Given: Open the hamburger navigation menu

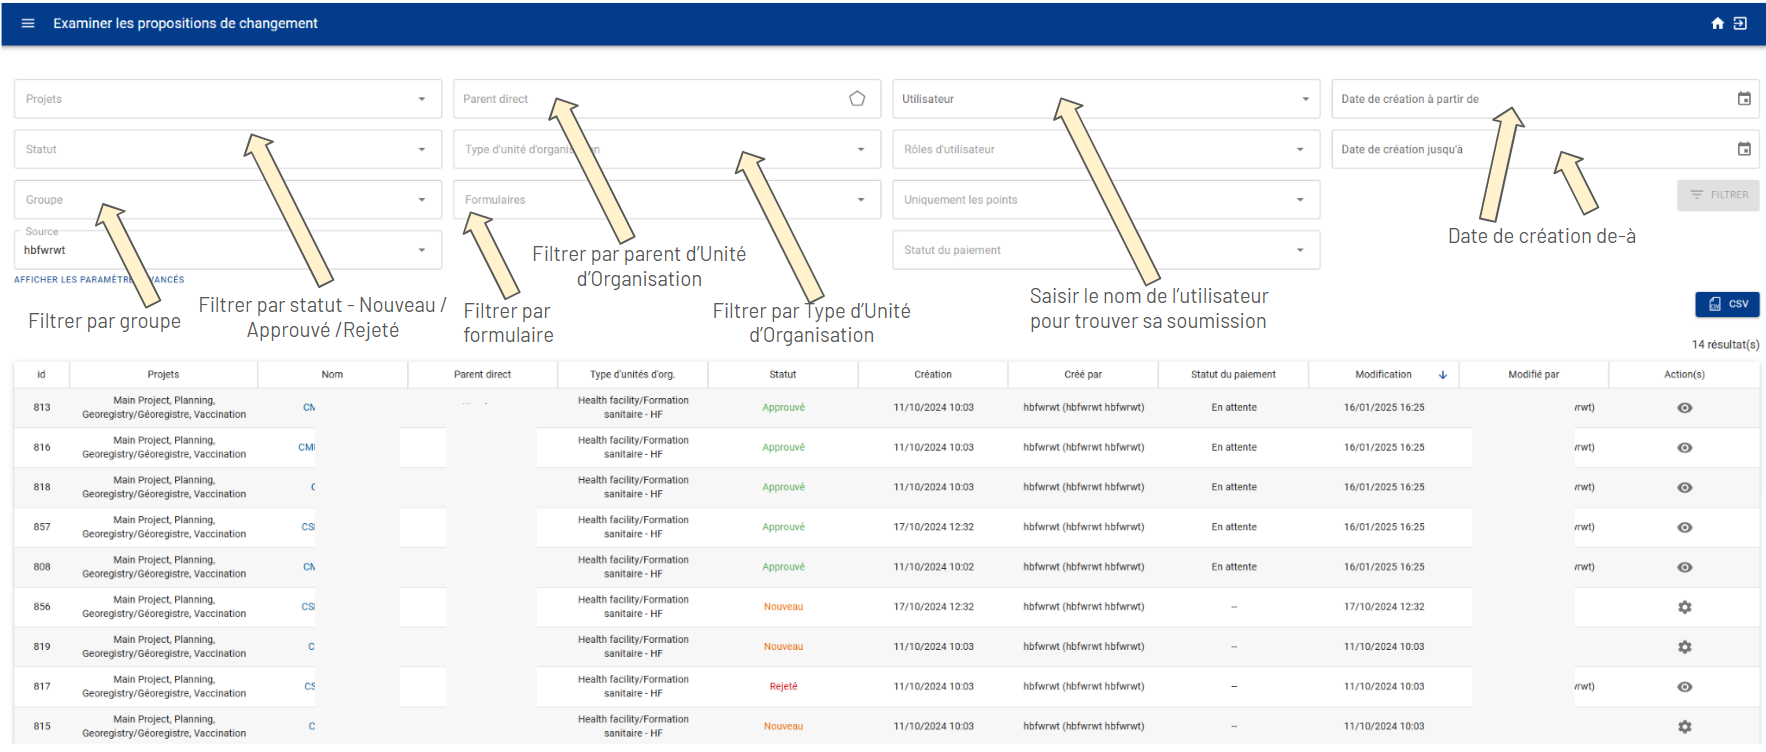Looking at the screenshot, I should click(x=28, y=23).
